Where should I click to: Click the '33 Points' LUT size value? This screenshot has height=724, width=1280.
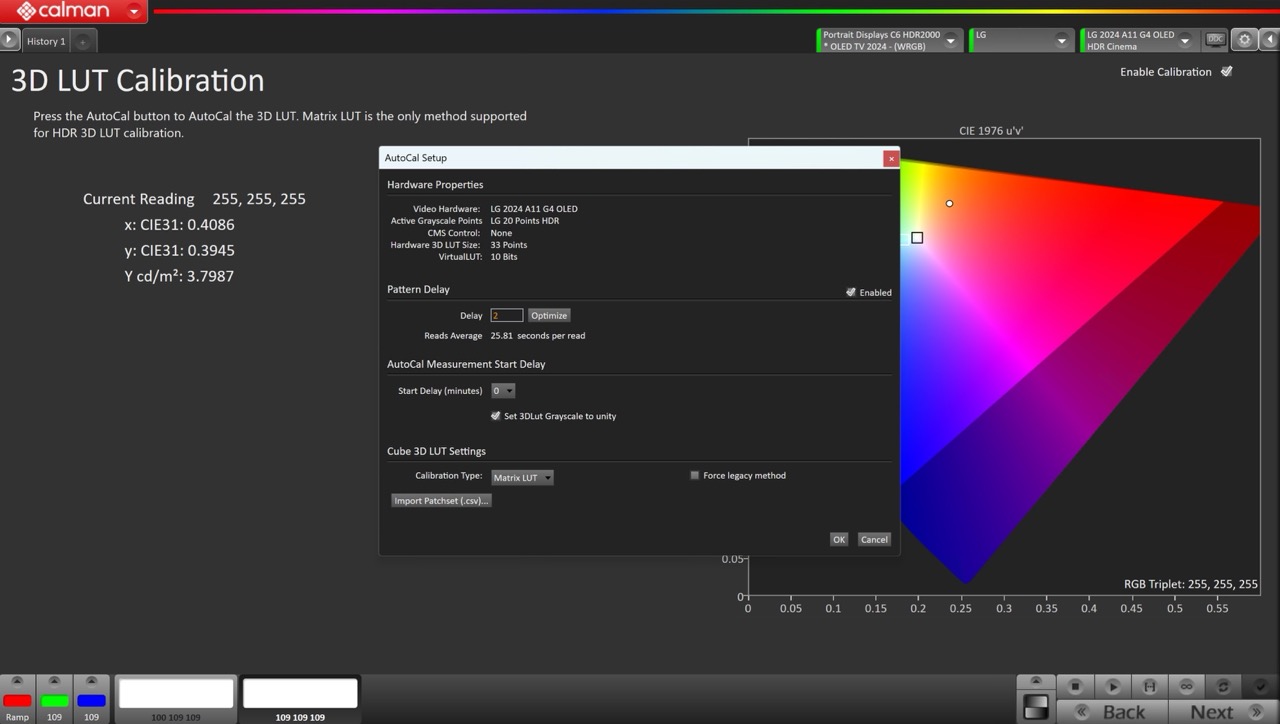(x=509, y=245)
